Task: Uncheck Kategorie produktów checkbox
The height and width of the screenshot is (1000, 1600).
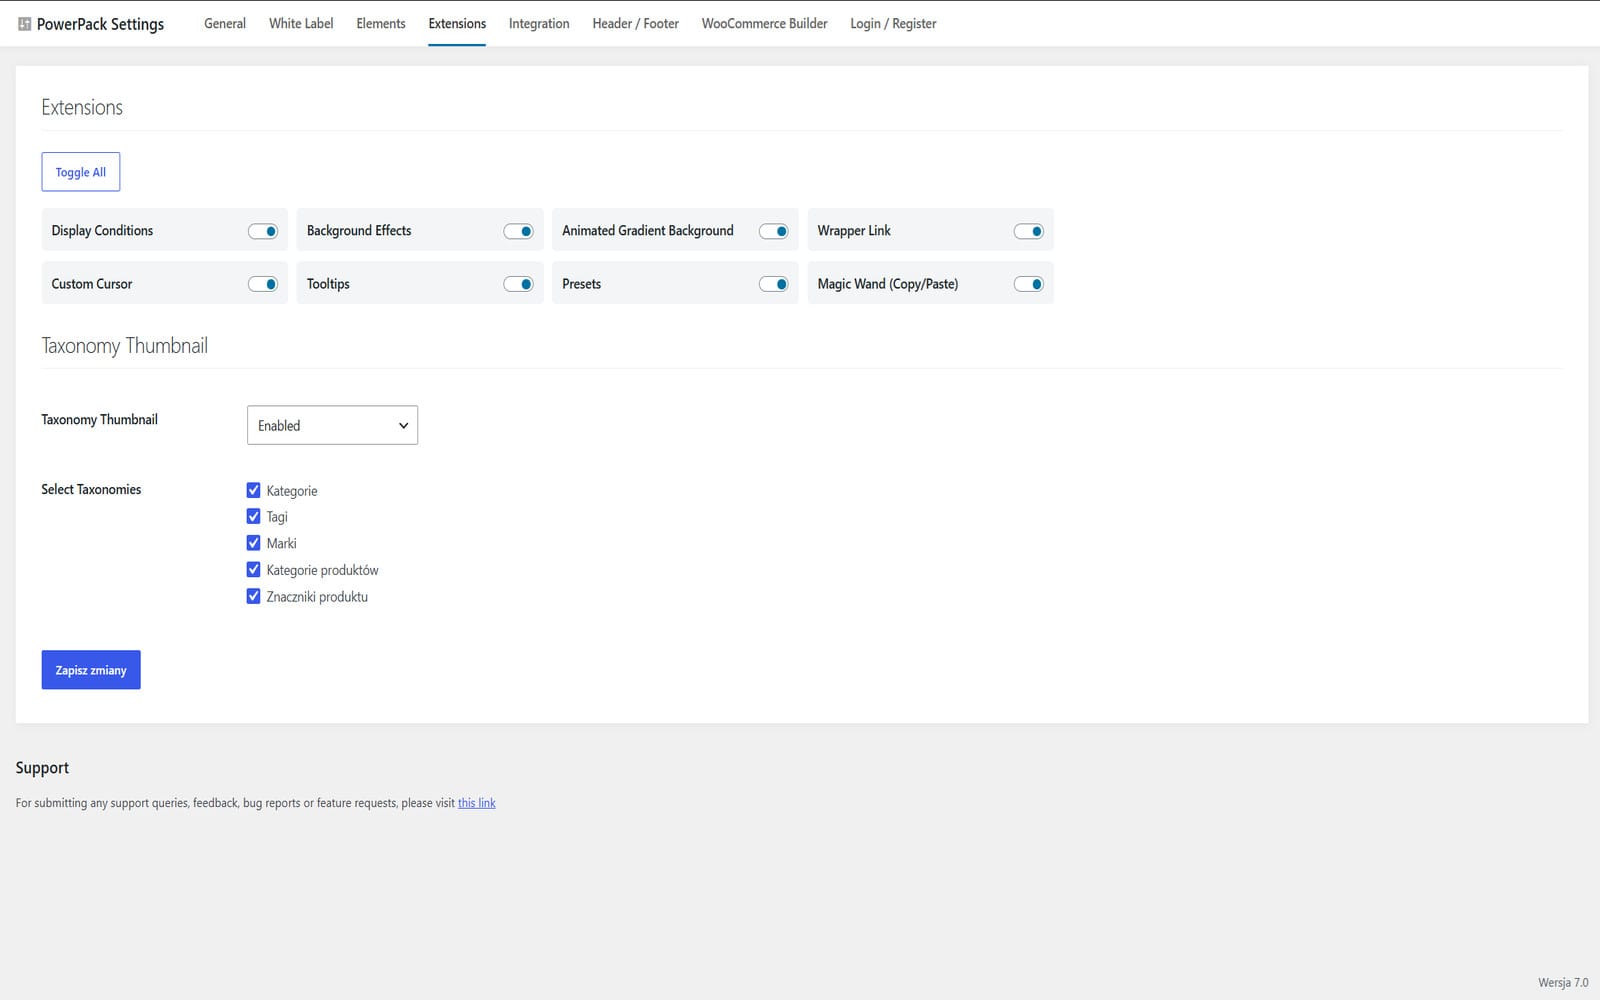Action: tap(253, 569)
